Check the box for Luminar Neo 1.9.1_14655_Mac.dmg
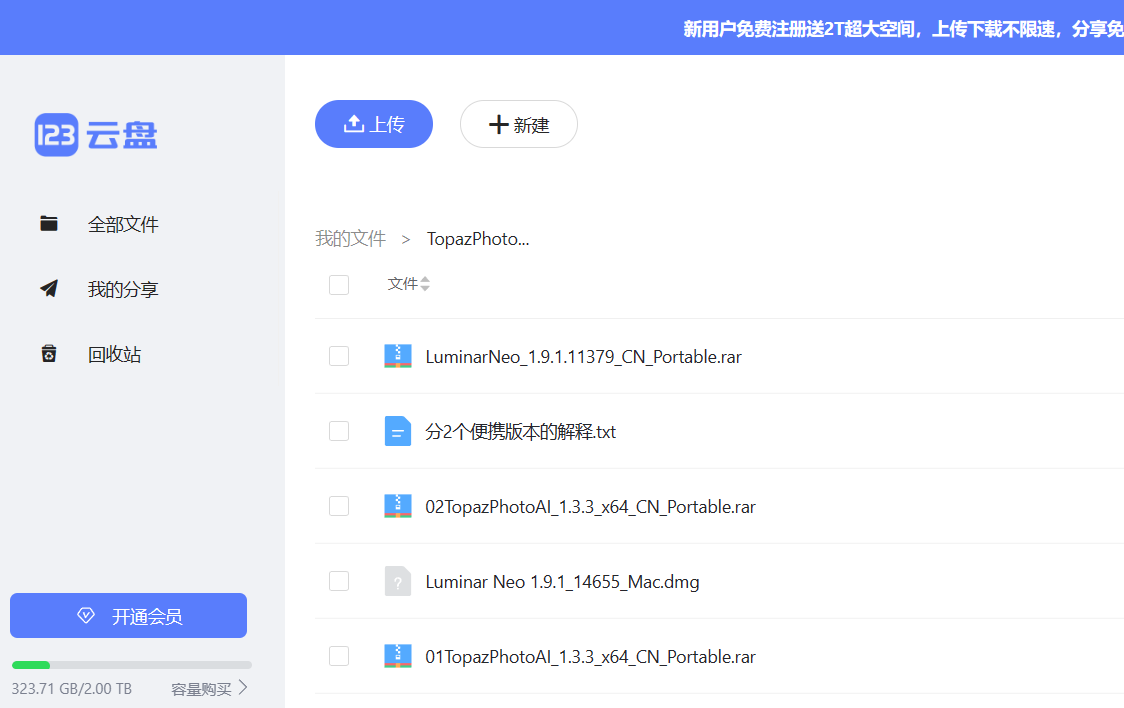The width and height of the screenshot is (1124, 708). point(339,581)
